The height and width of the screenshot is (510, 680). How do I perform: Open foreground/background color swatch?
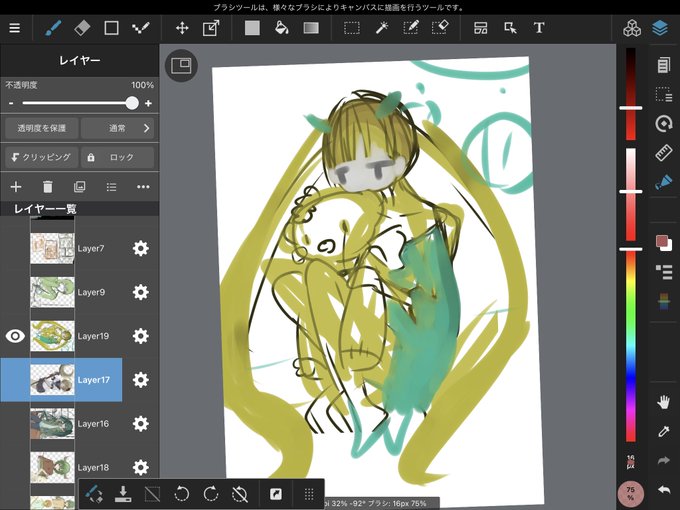coord(664,243)
